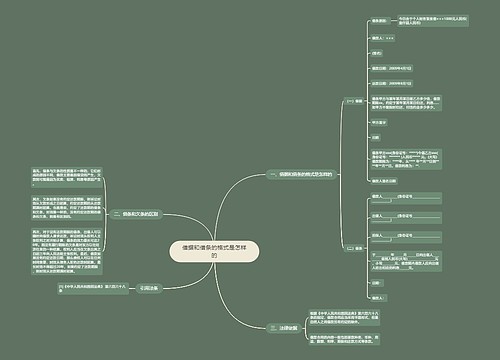The image size is (500, 360).
Task: Select the 借款日期 2009年4月1日 node
Action: pos(391,68)
